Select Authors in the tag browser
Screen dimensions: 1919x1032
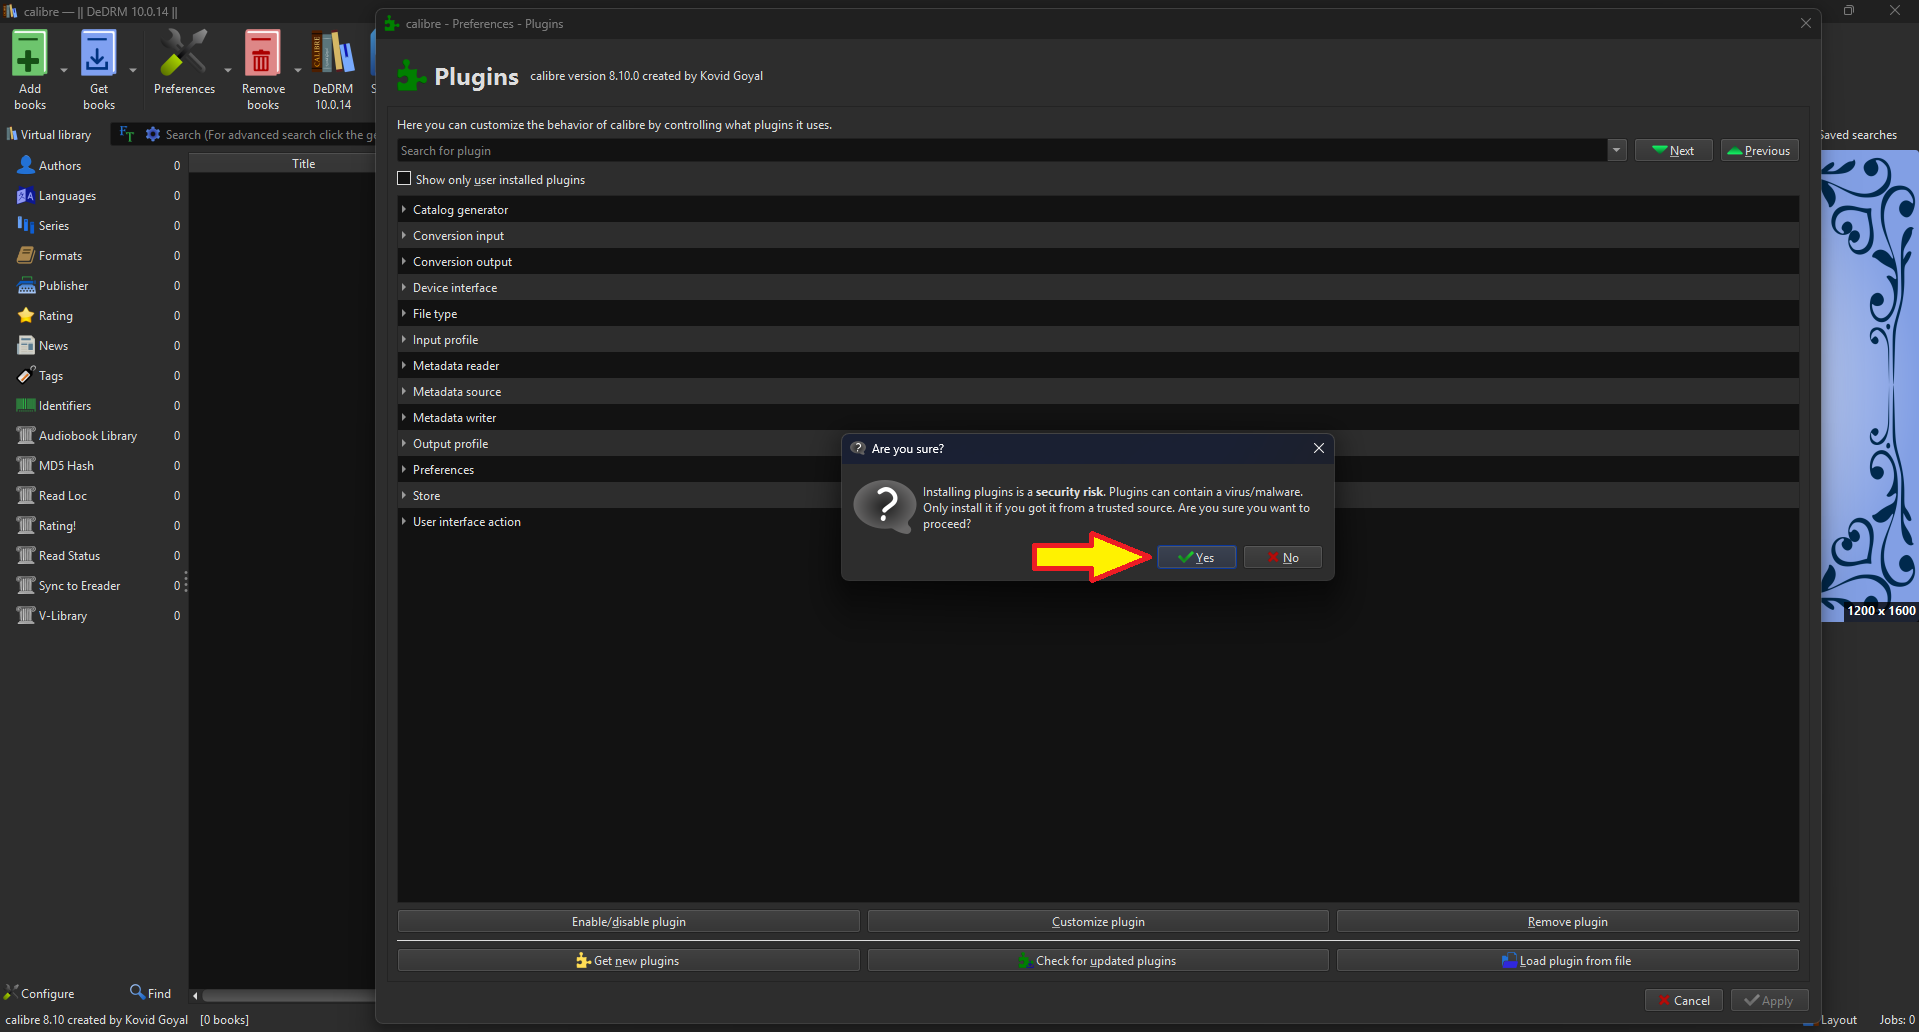tap(60, 166)
